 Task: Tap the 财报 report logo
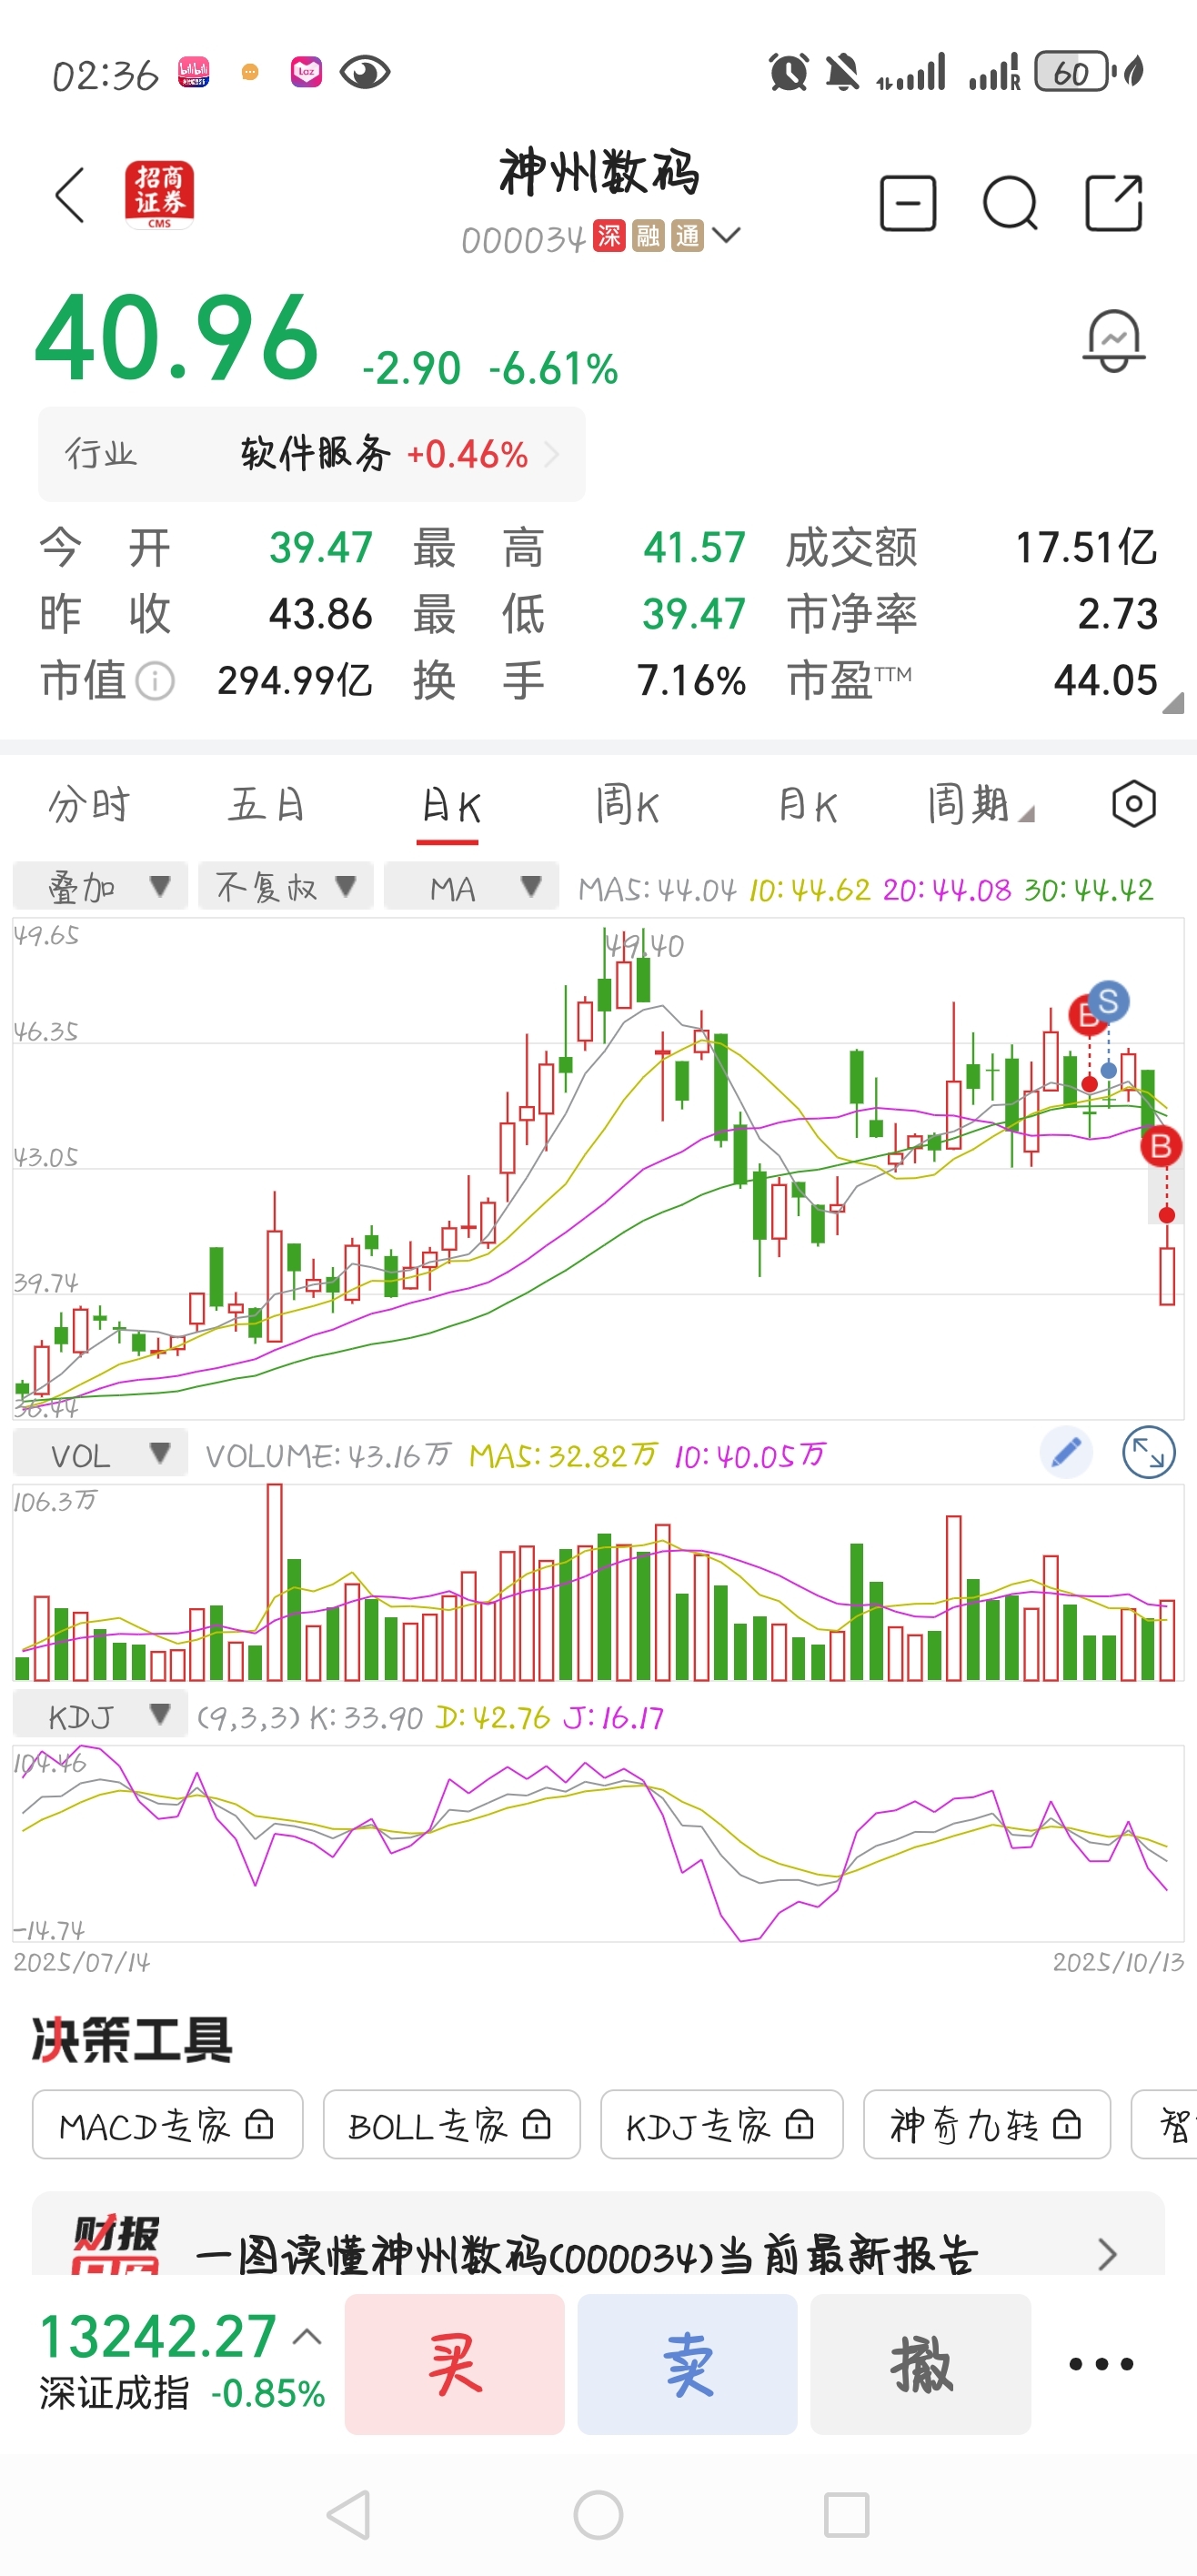115,2245
